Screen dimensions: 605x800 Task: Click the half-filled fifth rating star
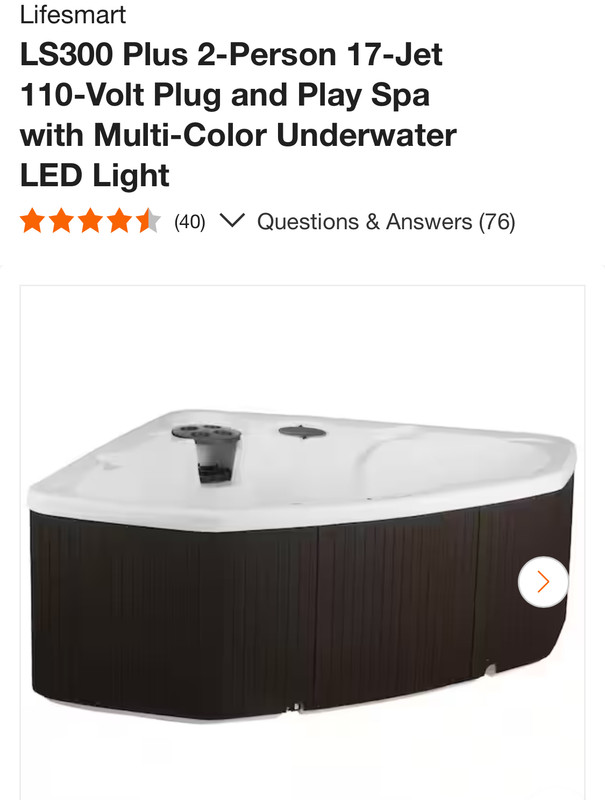[x=148, y=221]
